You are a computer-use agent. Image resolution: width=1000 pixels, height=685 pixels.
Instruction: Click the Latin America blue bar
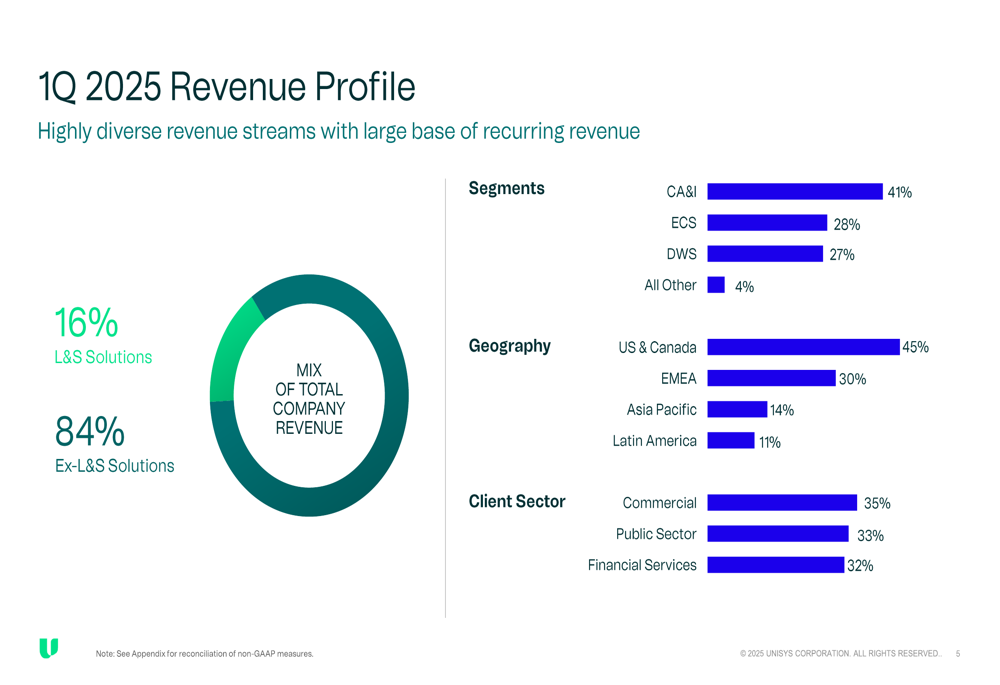point(731,440)
